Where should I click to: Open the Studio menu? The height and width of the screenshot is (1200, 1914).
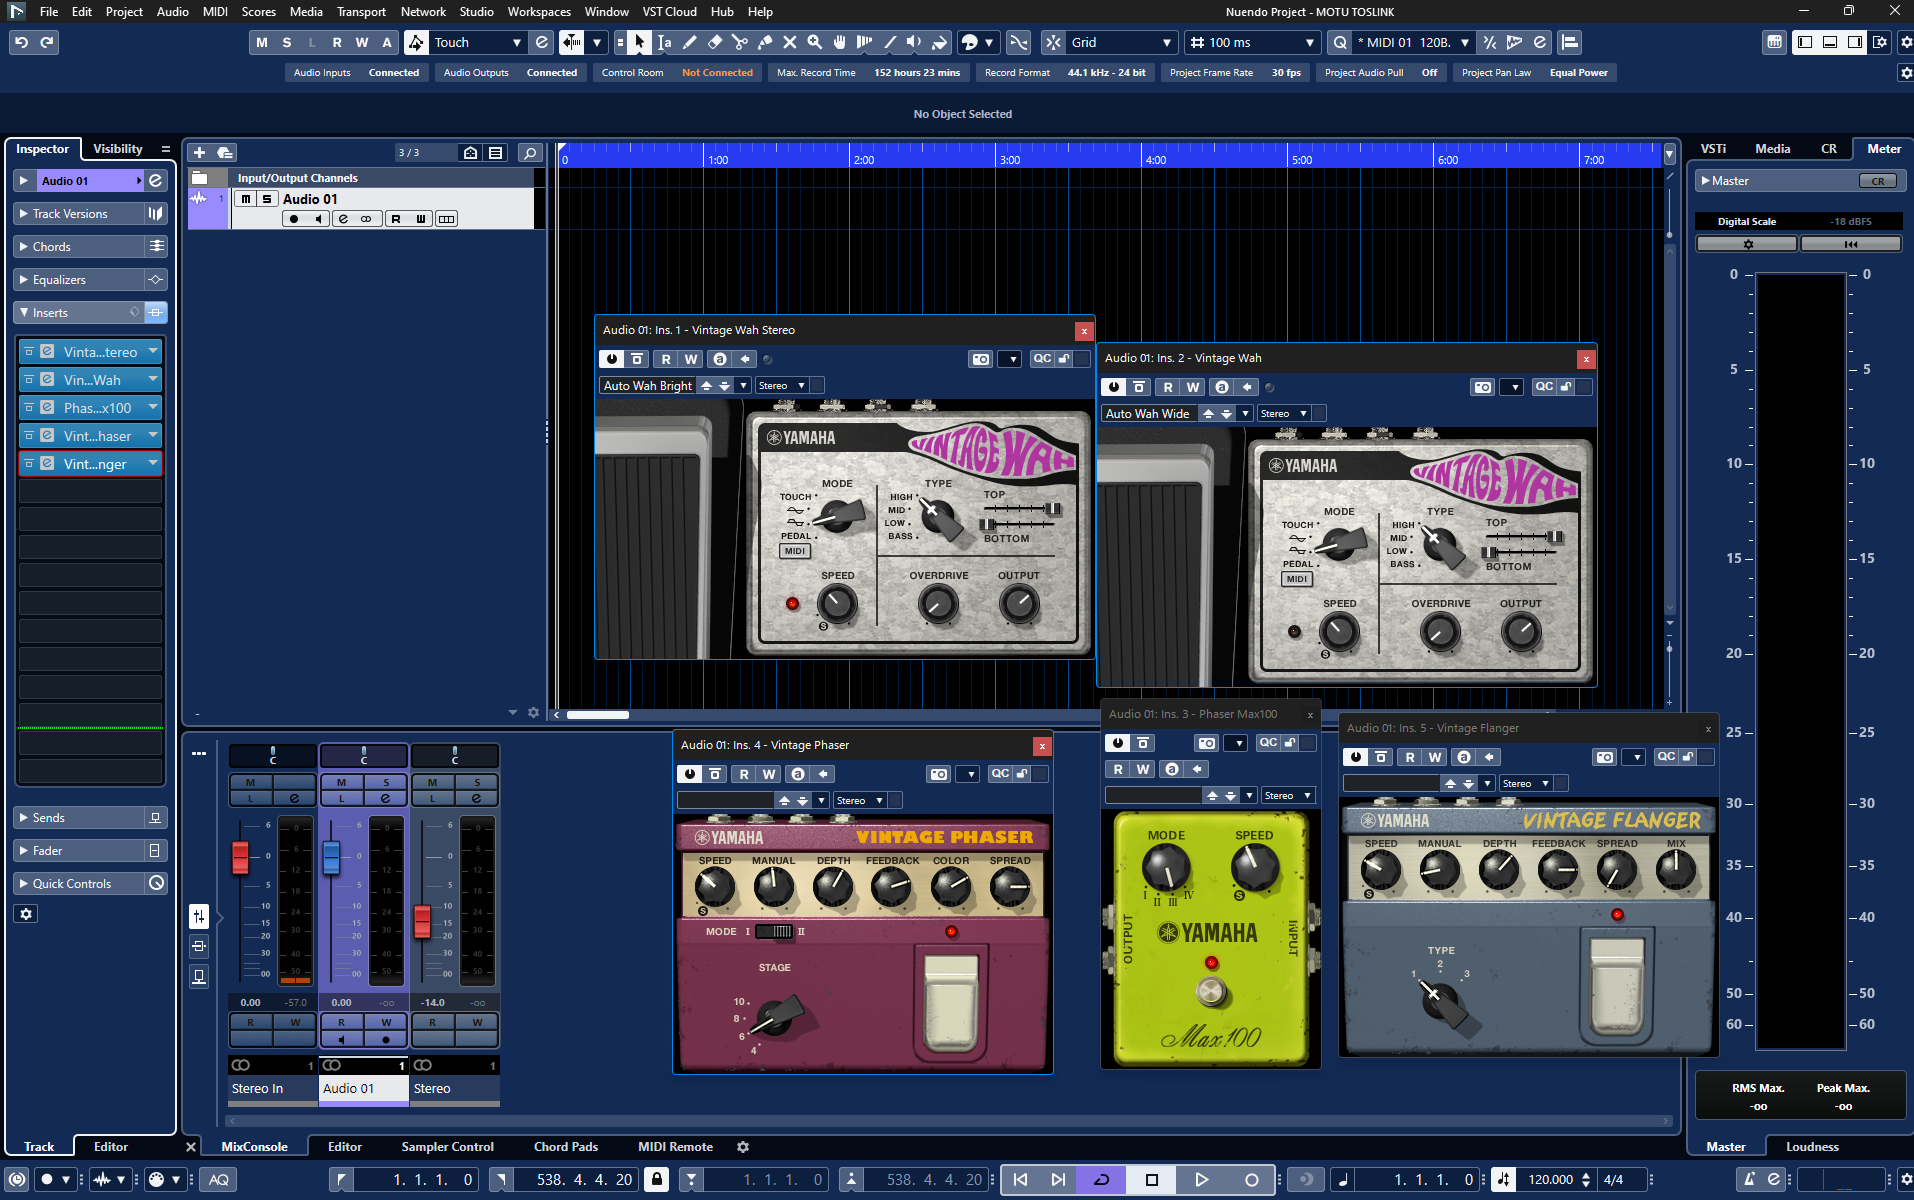click(x=476, y=12)
